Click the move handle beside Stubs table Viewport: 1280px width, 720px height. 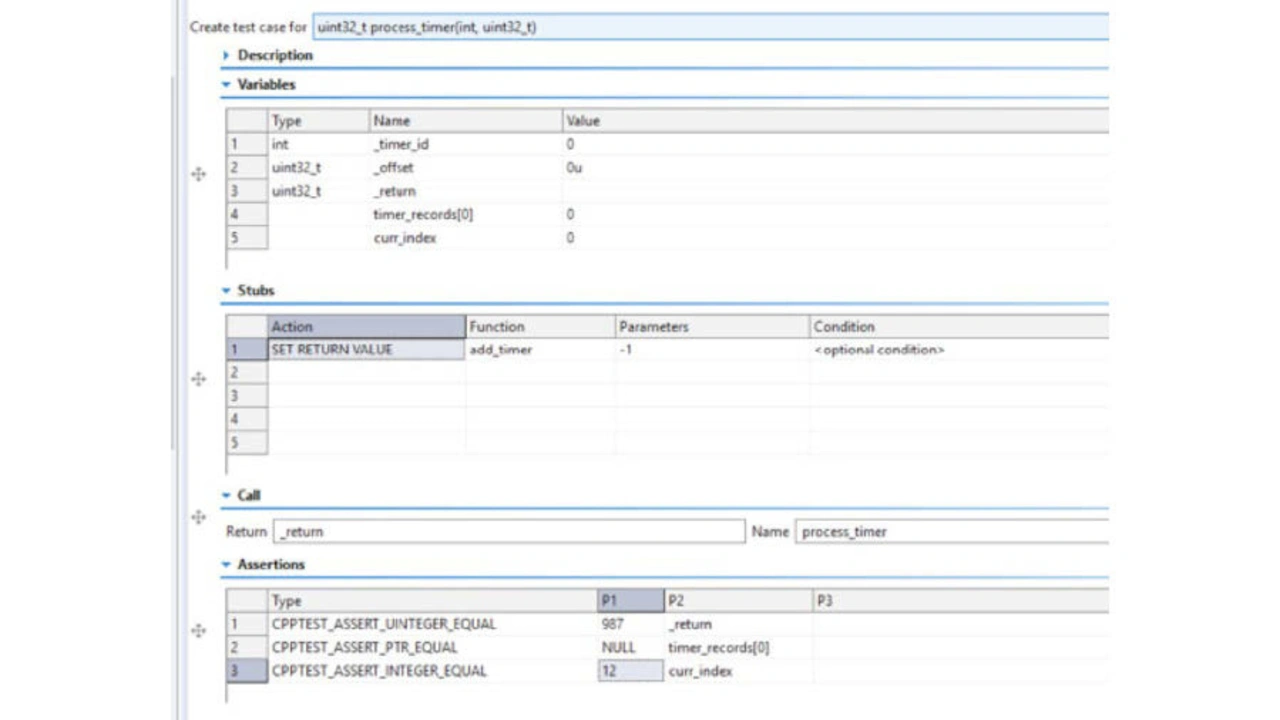(198, 379)
